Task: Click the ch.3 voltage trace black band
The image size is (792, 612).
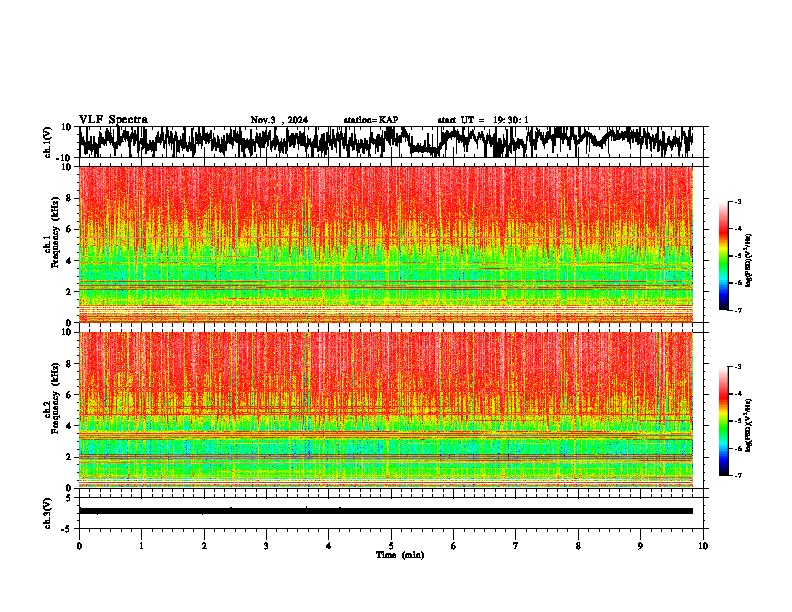Action: [386, 511]
